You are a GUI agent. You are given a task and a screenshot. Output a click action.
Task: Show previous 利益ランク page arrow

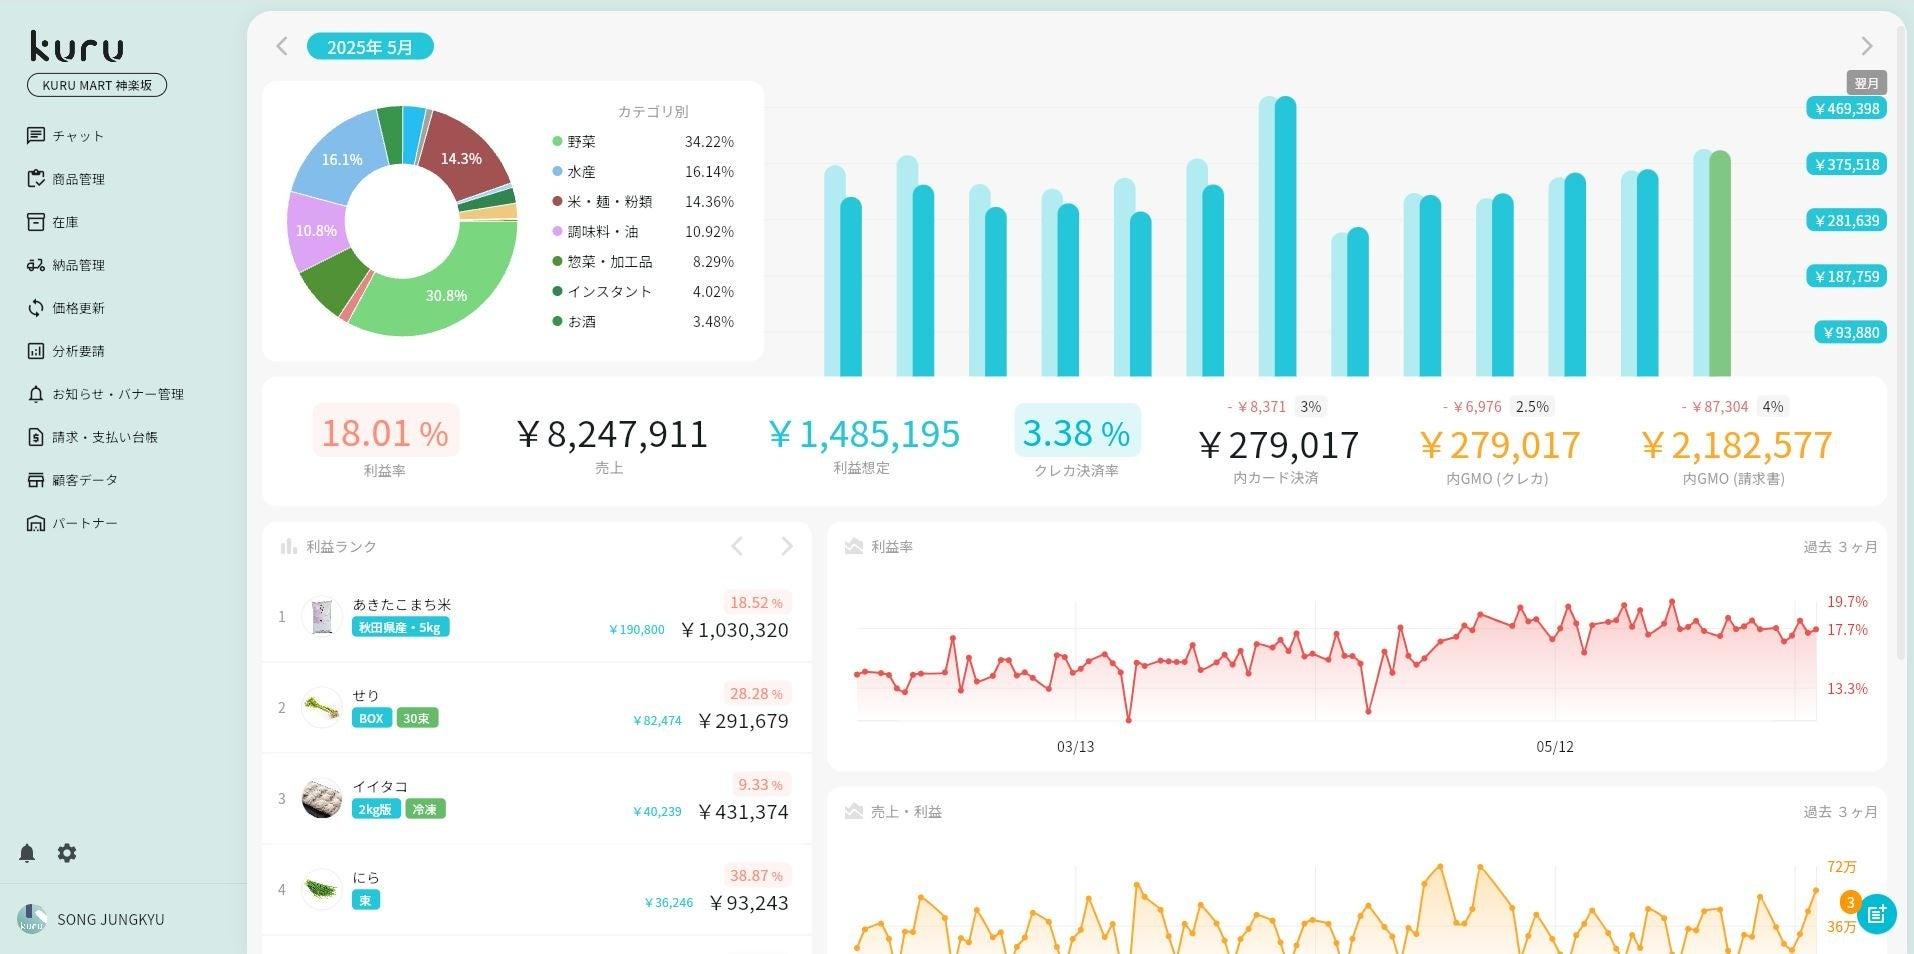point(737,546)
